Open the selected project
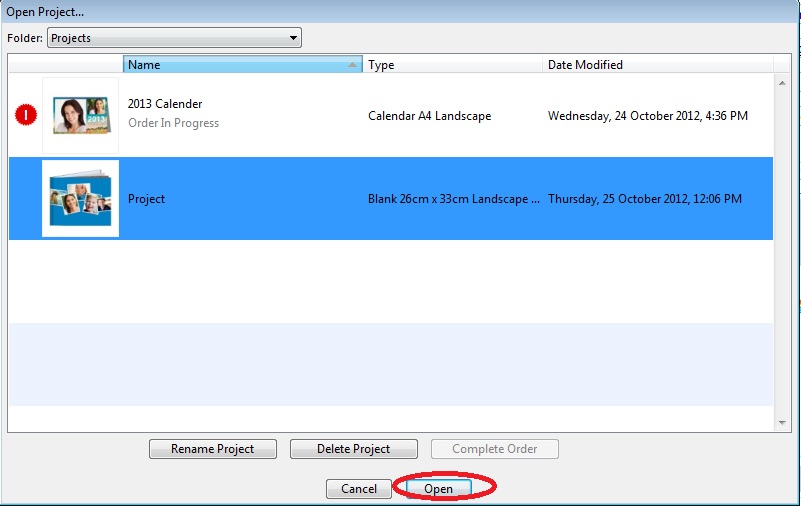Screen dimensions: 801x506 pos(438,489)
